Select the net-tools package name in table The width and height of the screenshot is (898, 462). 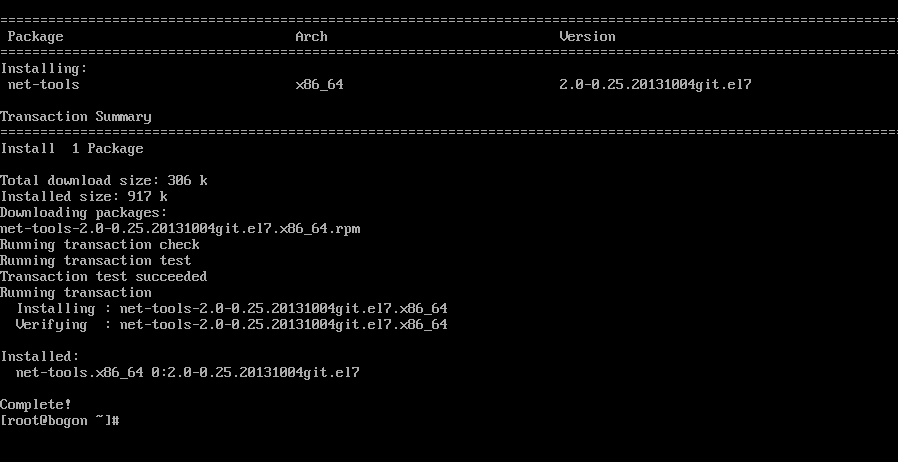click(43, 85)
